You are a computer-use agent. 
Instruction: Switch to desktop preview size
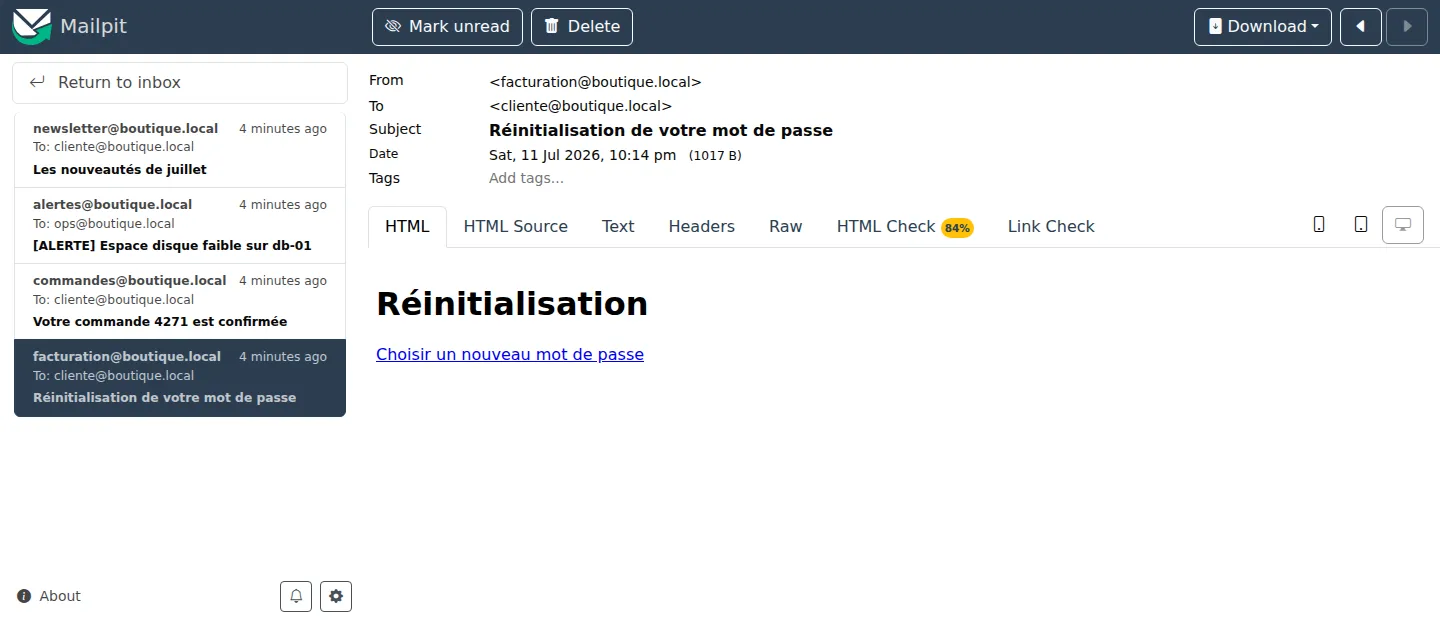click(x=1403, y=225)
